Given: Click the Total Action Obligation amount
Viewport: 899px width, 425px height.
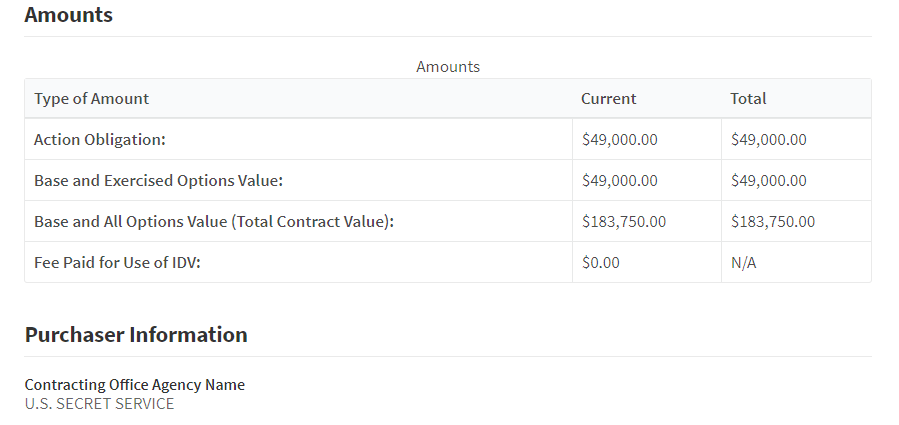Looking at the screenshot, I should (x=768, y=140).
